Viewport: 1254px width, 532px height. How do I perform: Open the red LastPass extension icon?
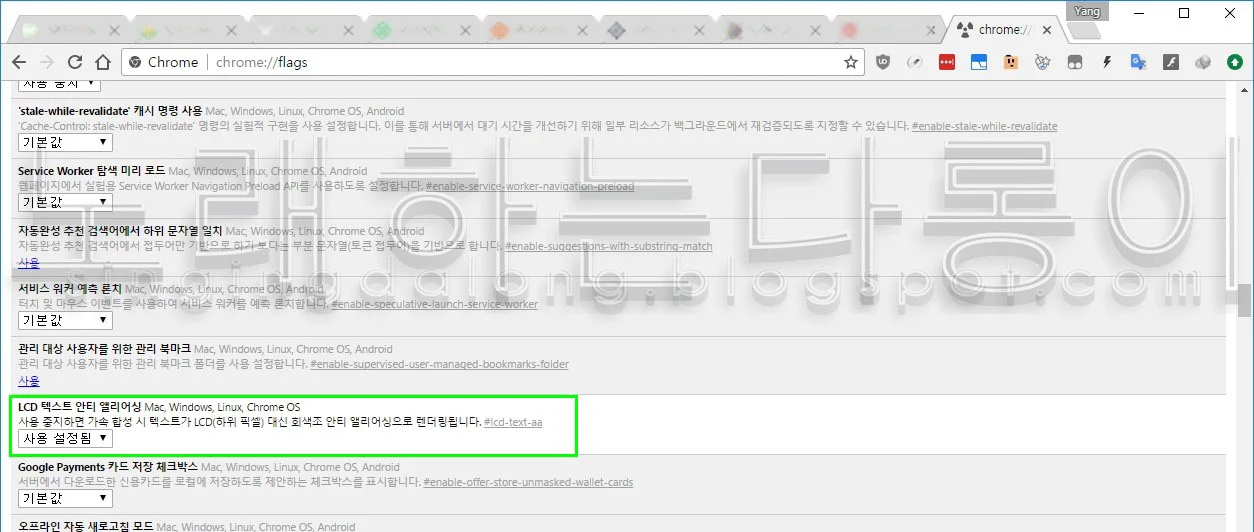pos(946,62)
